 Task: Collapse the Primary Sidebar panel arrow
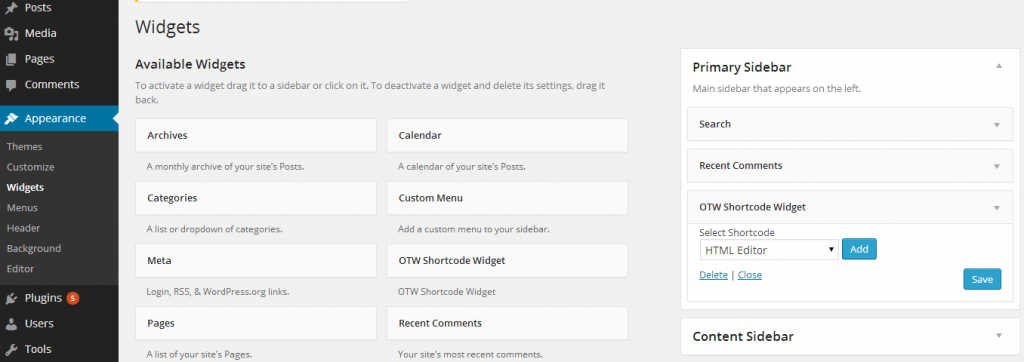point(999,66)
